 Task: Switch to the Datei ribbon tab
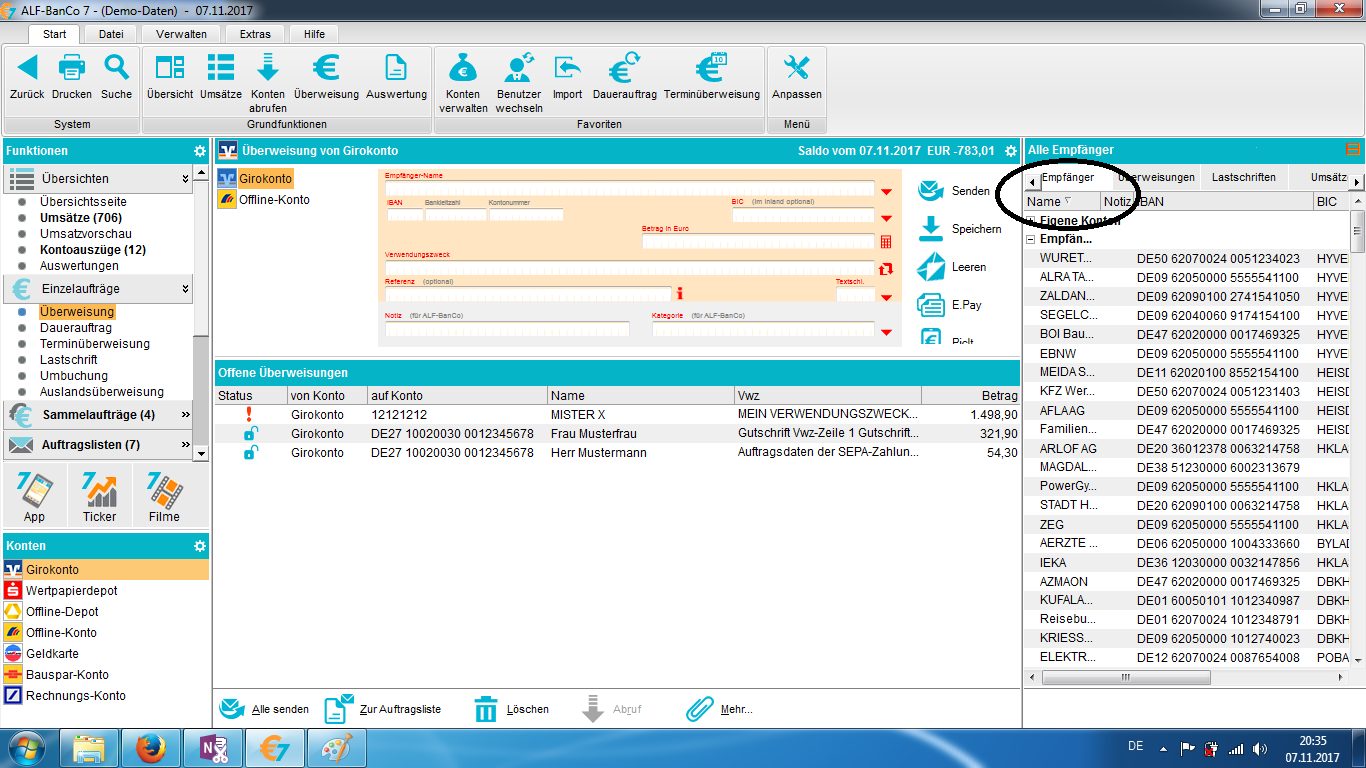coord(111,34)
